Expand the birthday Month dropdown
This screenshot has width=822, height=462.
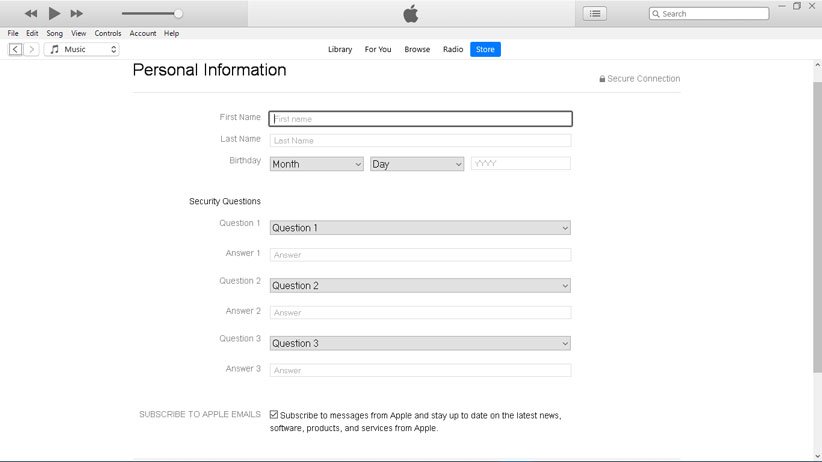(316, 164)
